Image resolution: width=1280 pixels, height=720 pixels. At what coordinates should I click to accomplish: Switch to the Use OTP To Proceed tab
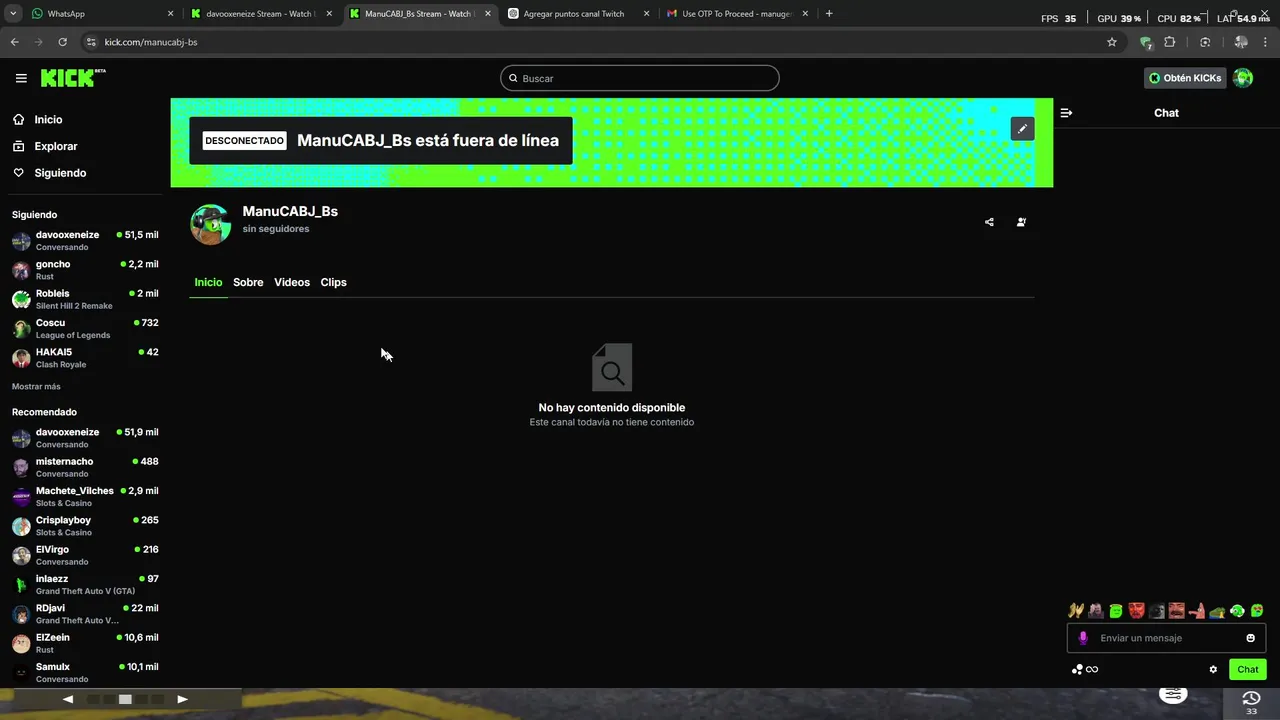point(737,14)
